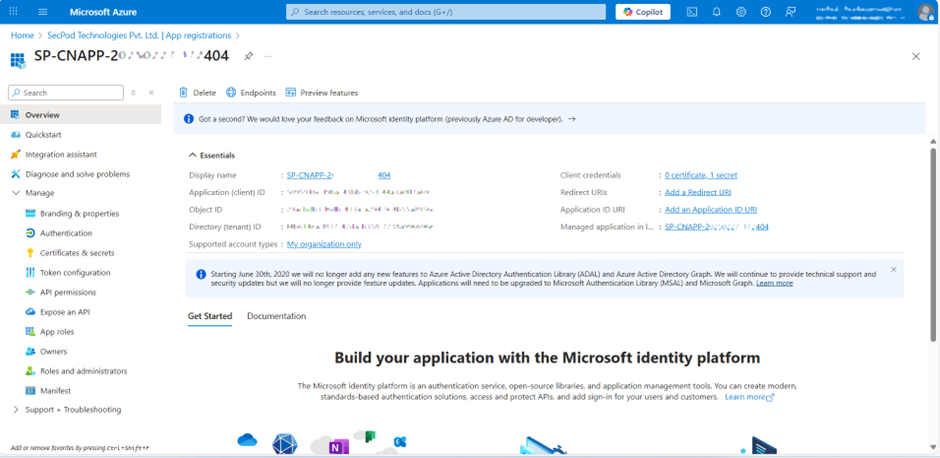Open Endpoints from the command bar
This screenshot has width=940, height=458.
[250, 92]
